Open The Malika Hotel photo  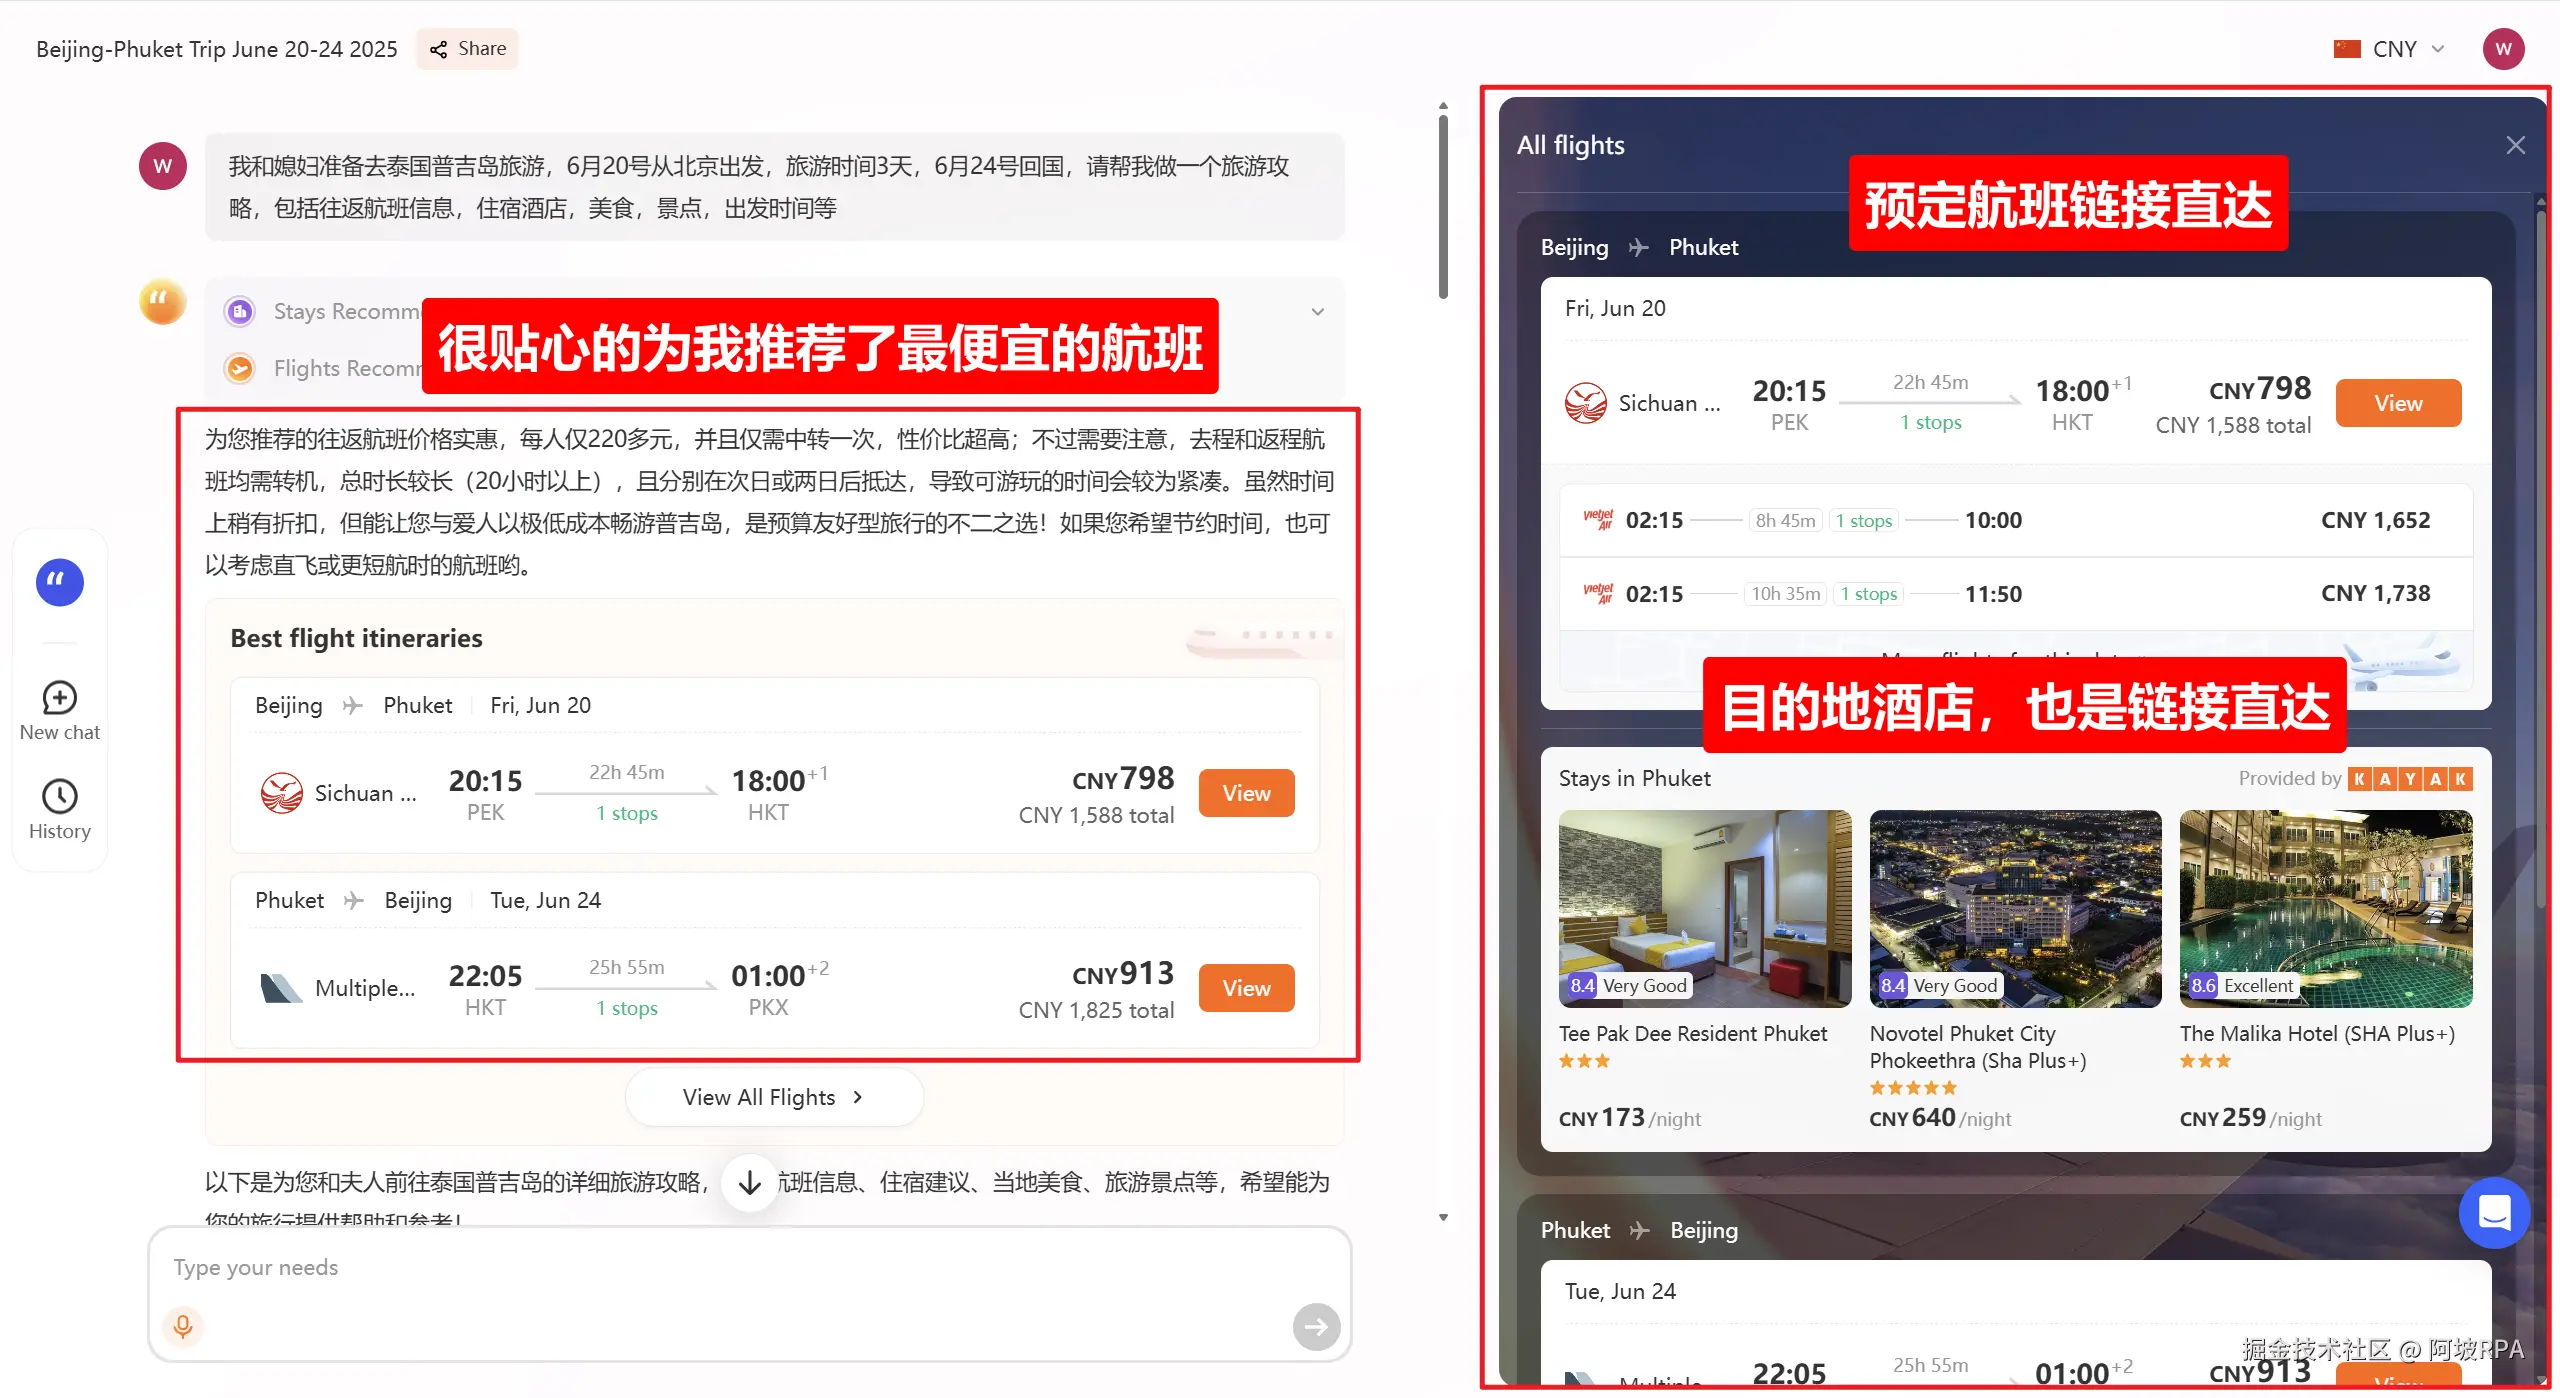tap(2325, 908)
